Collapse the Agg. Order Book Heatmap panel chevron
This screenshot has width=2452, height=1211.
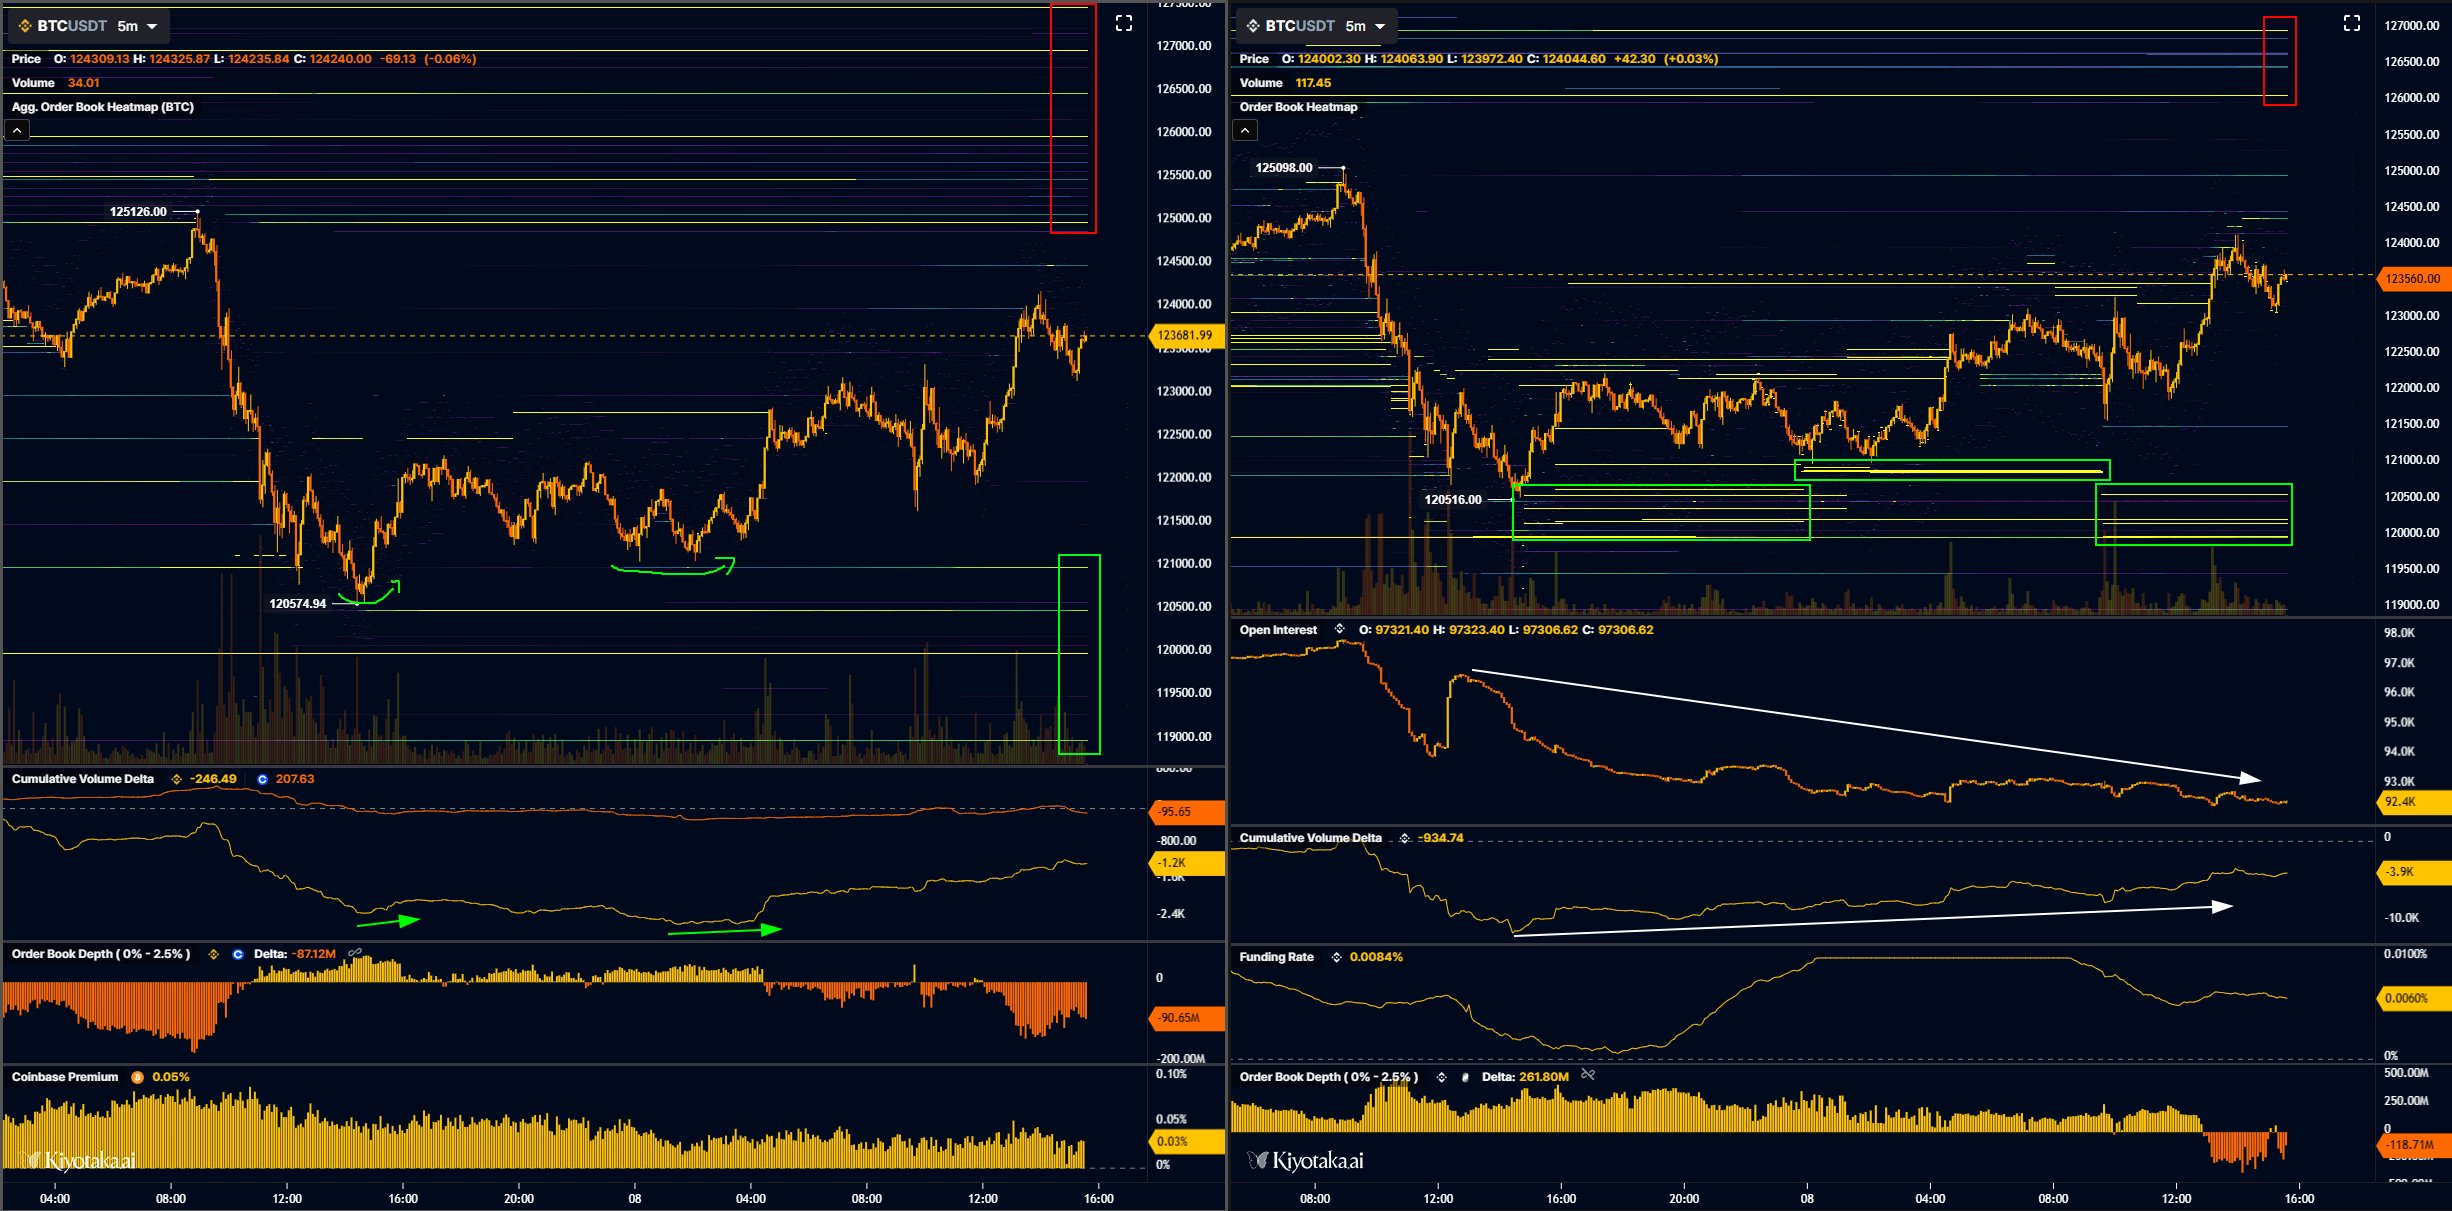pos(17,129)
